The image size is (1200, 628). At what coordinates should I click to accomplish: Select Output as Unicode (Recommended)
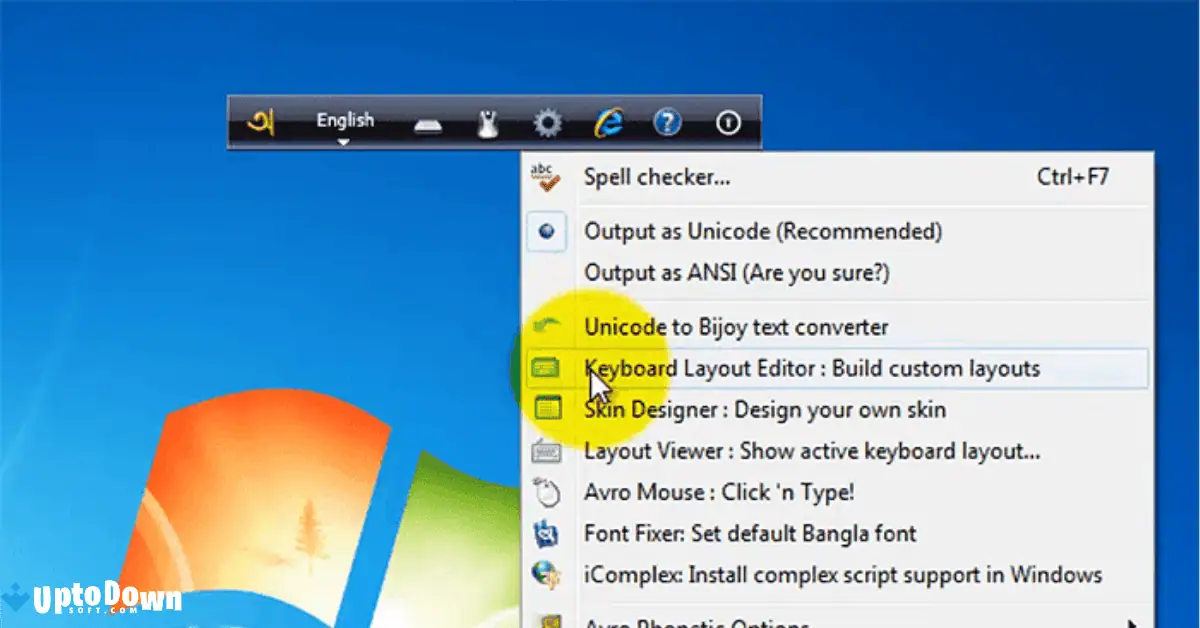point(762,231)
